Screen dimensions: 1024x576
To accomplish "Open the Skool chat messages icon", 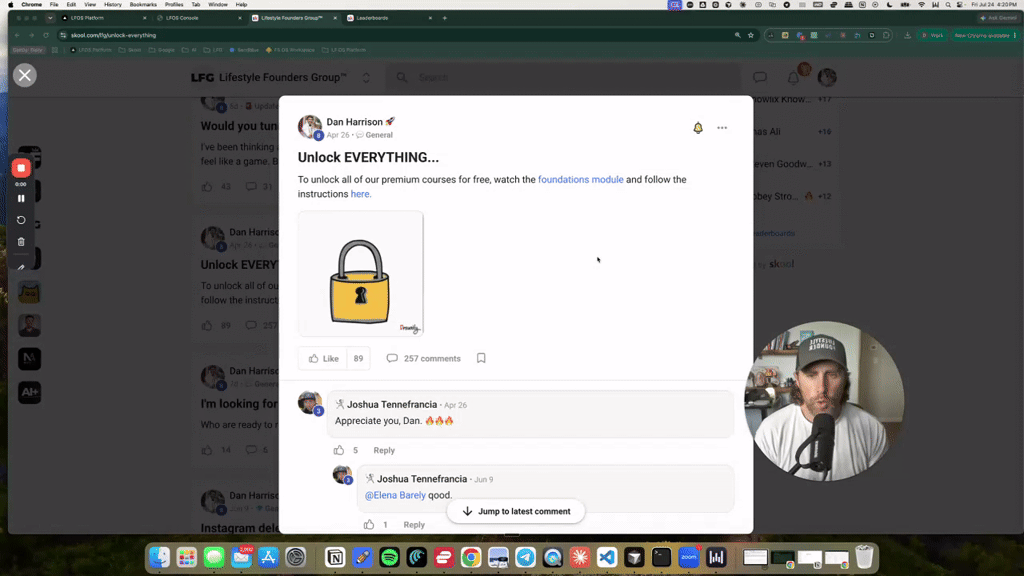I will coord(760,78).
